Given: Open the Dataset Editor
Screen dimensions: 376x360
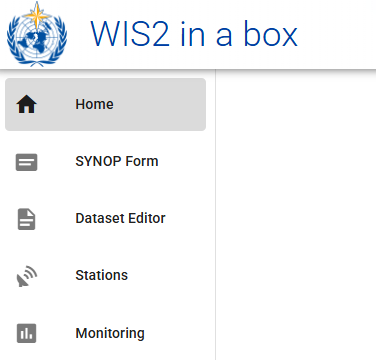Looking at the screenshot, I should (105, 219).
